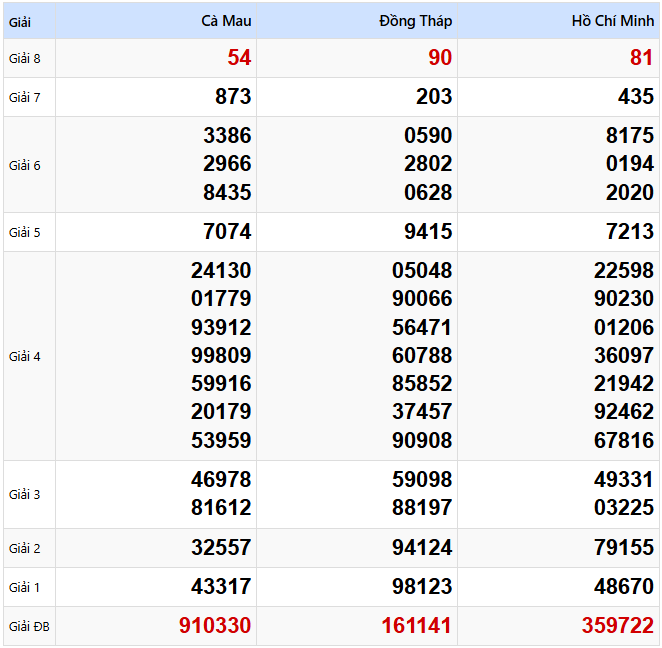The height and width of the screenshot is (648, 662).
Task: Click Hồ Chí Minh special prize 359722
Action: 617,626
